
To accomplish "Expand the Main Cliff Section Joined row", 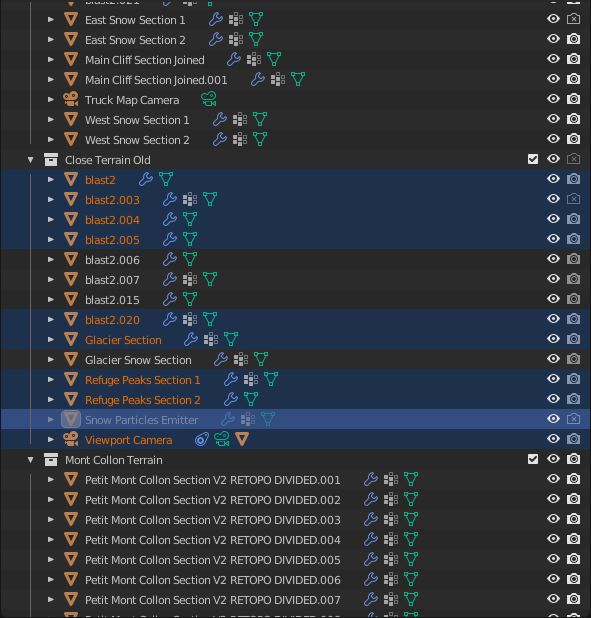I will pos(50,60).
